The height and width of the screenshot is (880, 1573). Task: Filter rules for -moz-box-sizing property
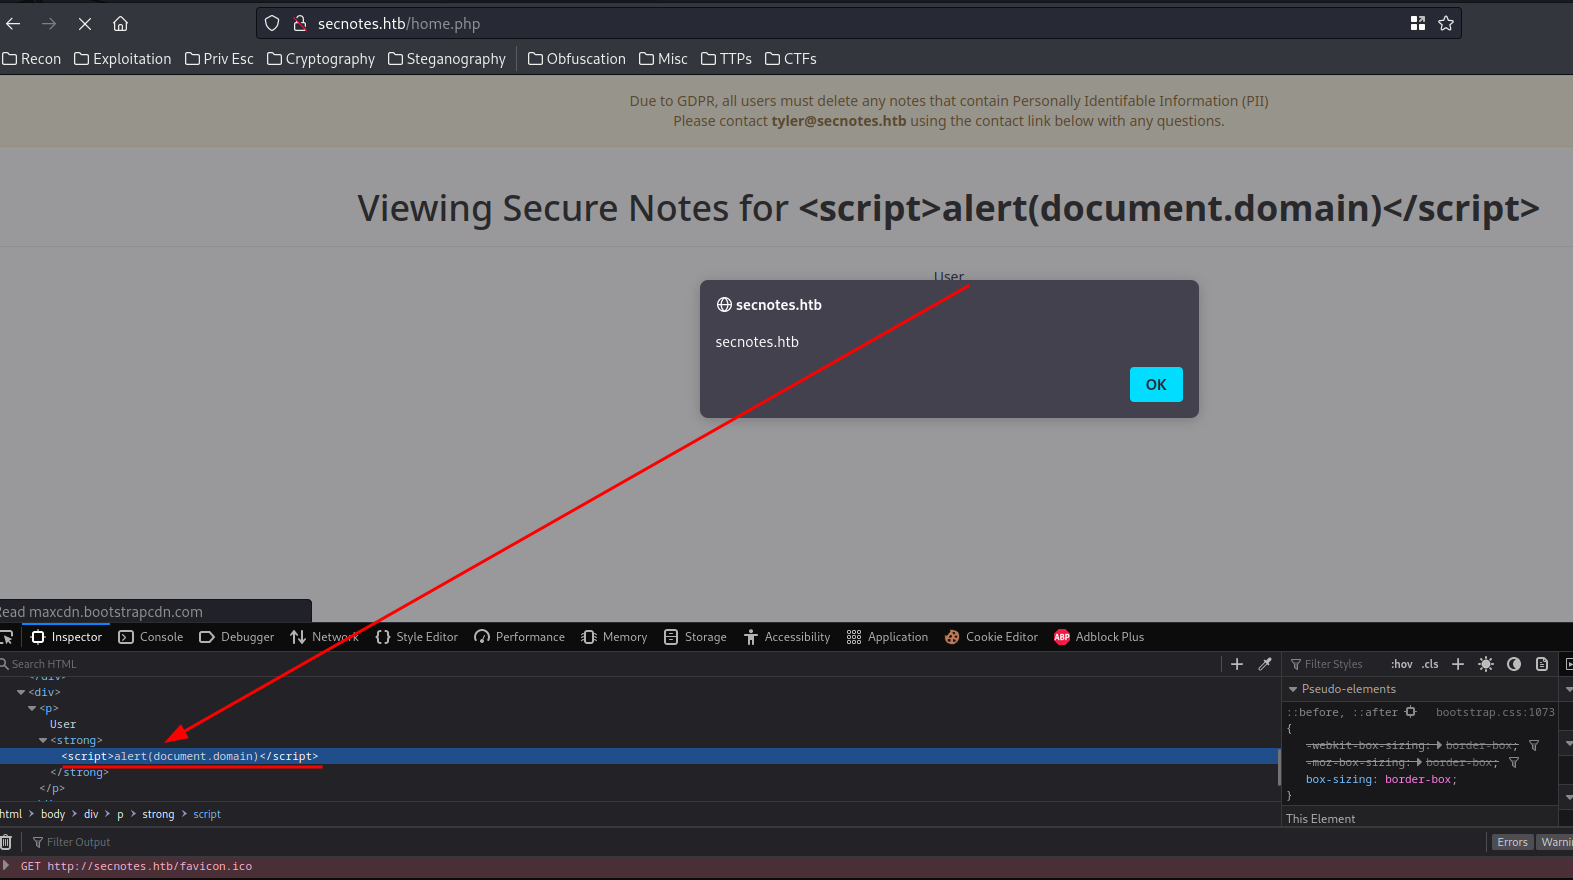1514,762
